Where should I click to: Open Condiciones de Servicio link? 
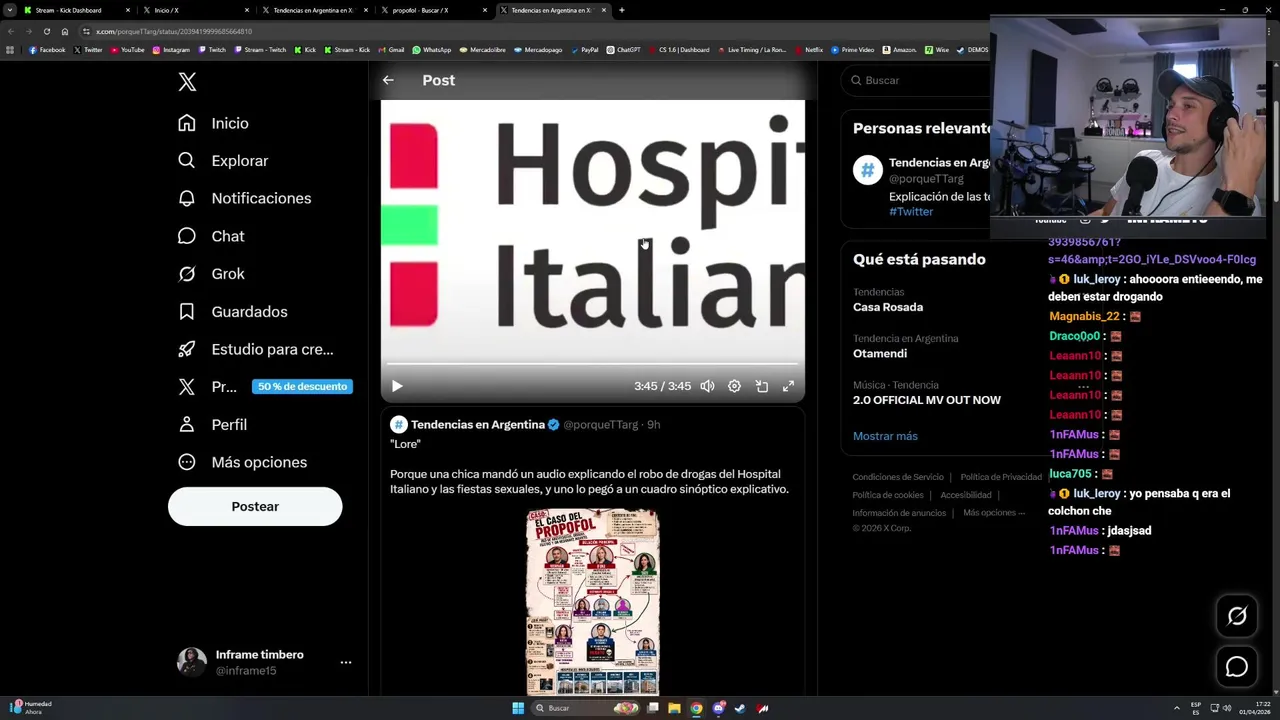pos(898,477)
